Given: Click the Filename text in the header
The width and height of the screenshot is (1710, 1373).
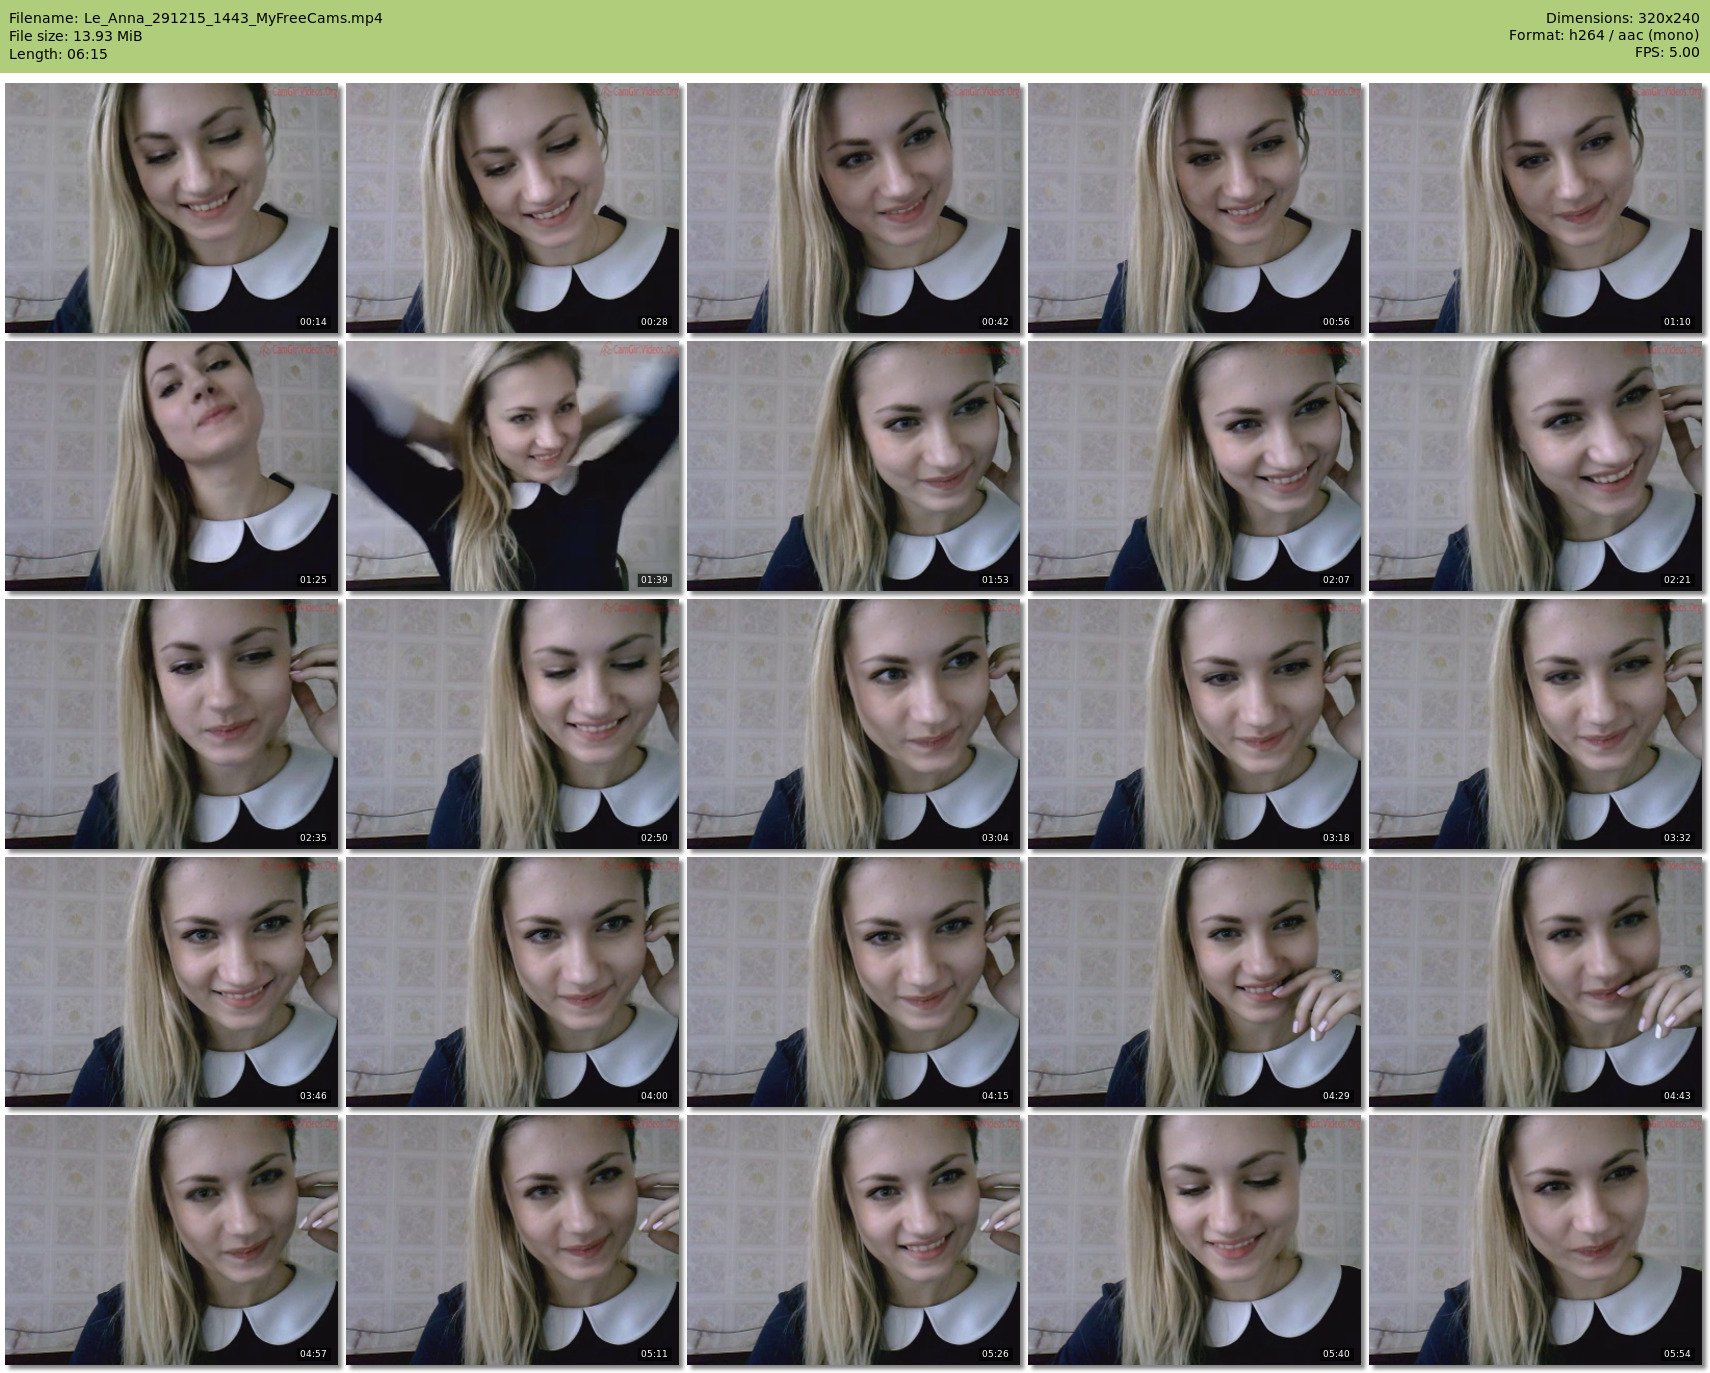Looking at the screenshot, I should pos(196,18).
